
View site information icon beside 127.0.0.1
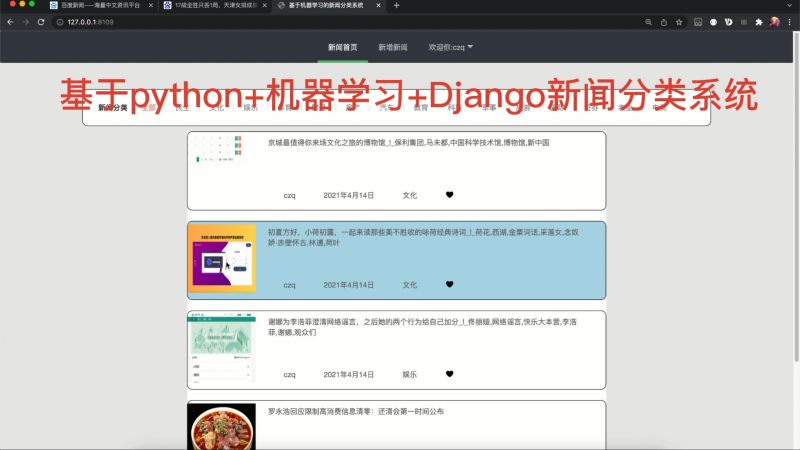tap(60, 22)
